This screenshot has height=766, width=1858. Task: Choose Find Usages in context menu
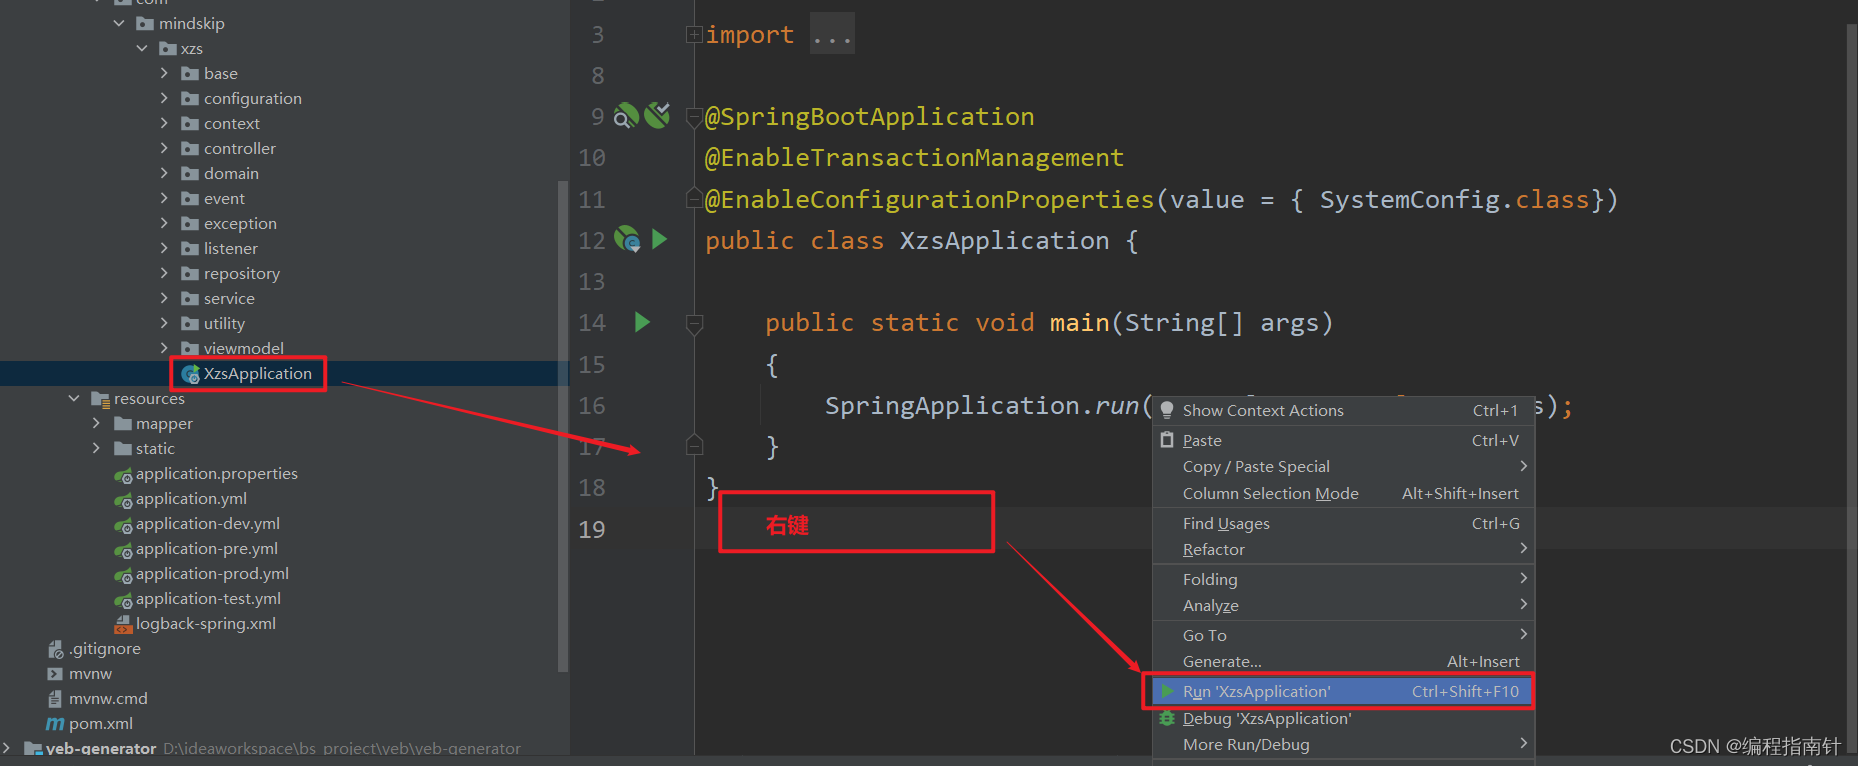pos(1226,523)
